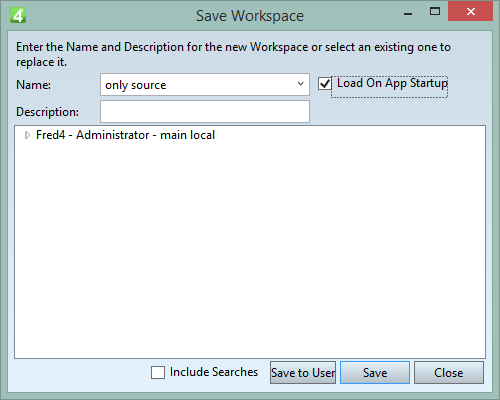The image size is (500, 400).
Task: Minimize the Save Workspace window
Action: 408,13
